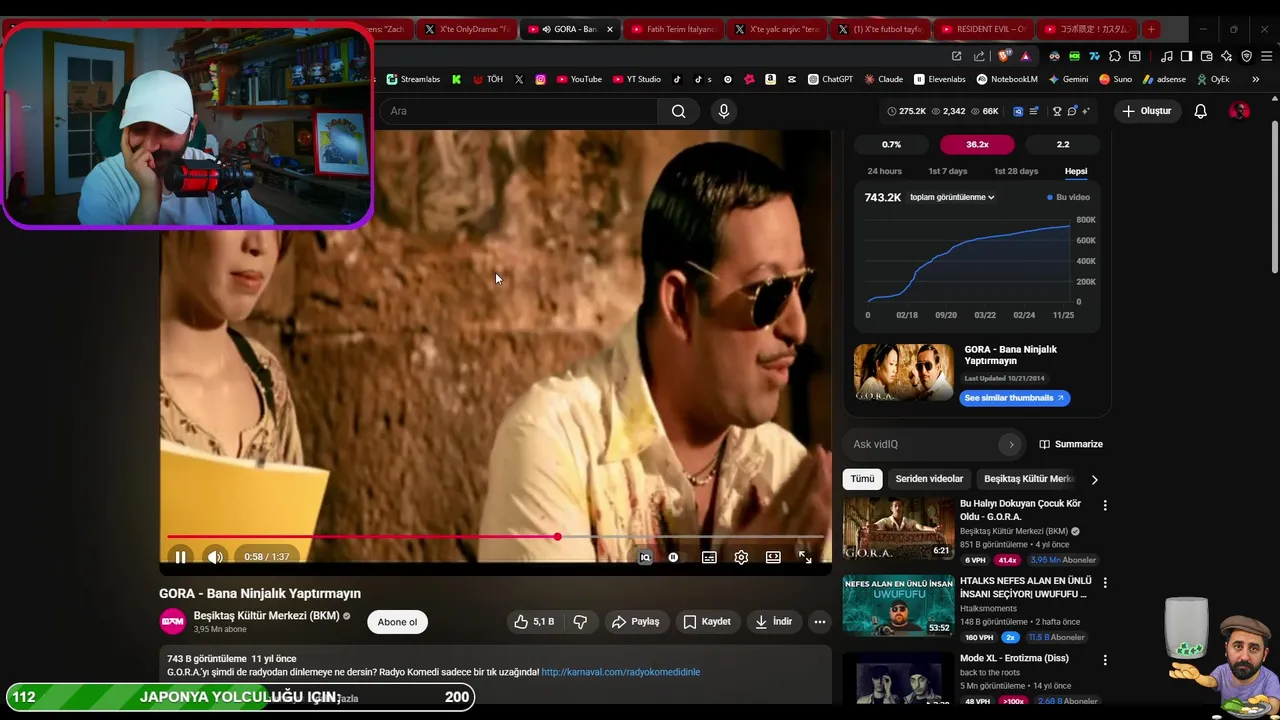Open a new browser tab
Viewport: 1280px width, 720px height.
coord(1151,29)
